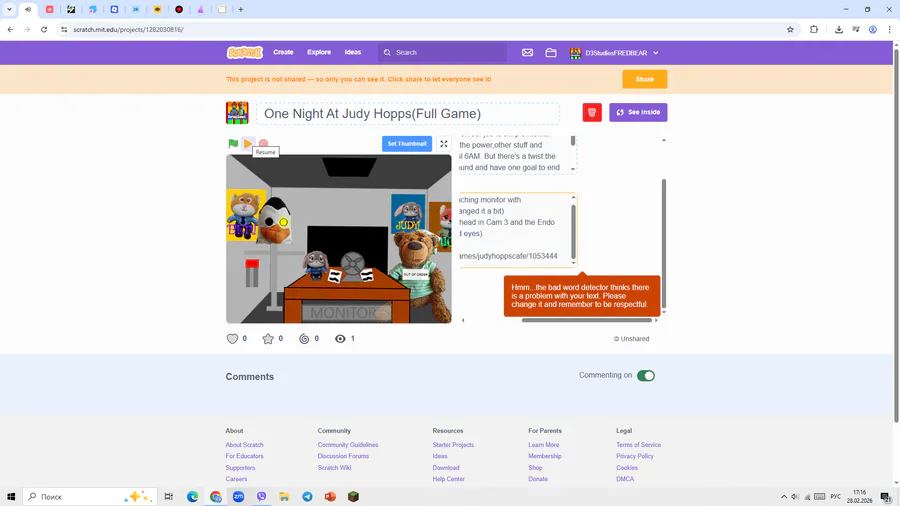Bookmark page with star icon
This screenshot has height=506, width=900.
pos(790,29)
